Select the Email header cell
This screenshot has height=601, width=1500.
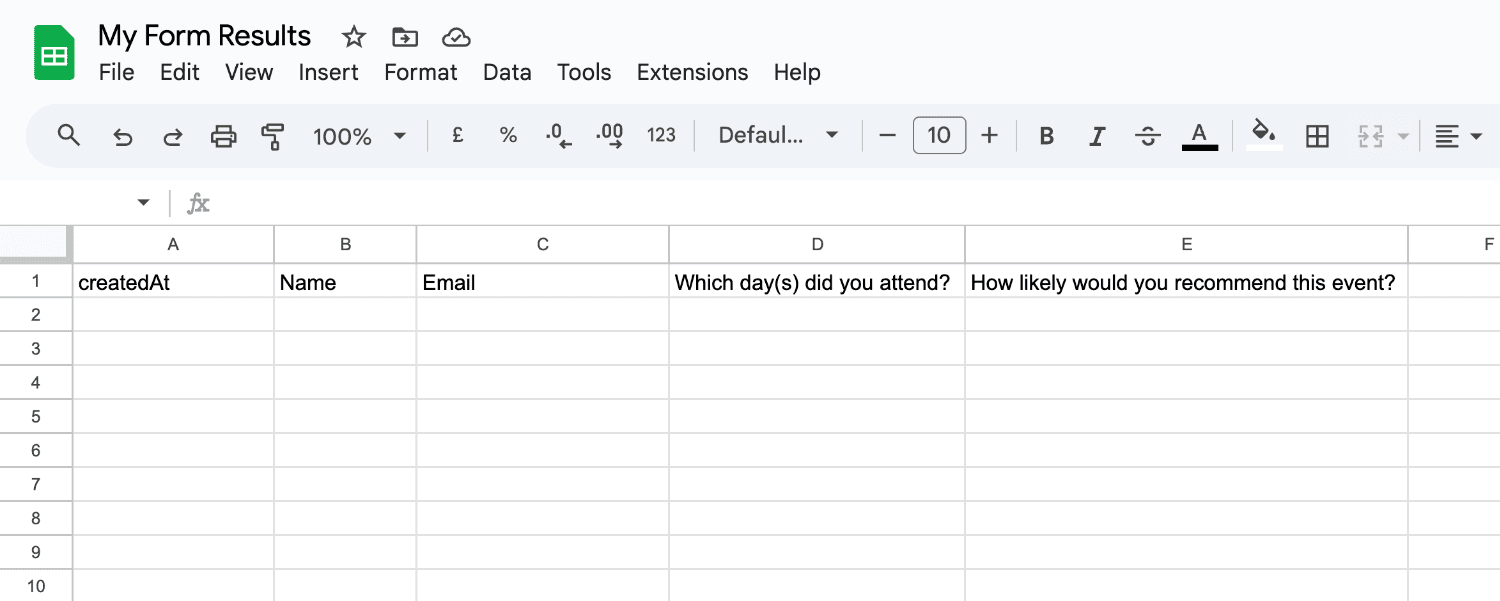pyautogui.click(x=543, y=282)
